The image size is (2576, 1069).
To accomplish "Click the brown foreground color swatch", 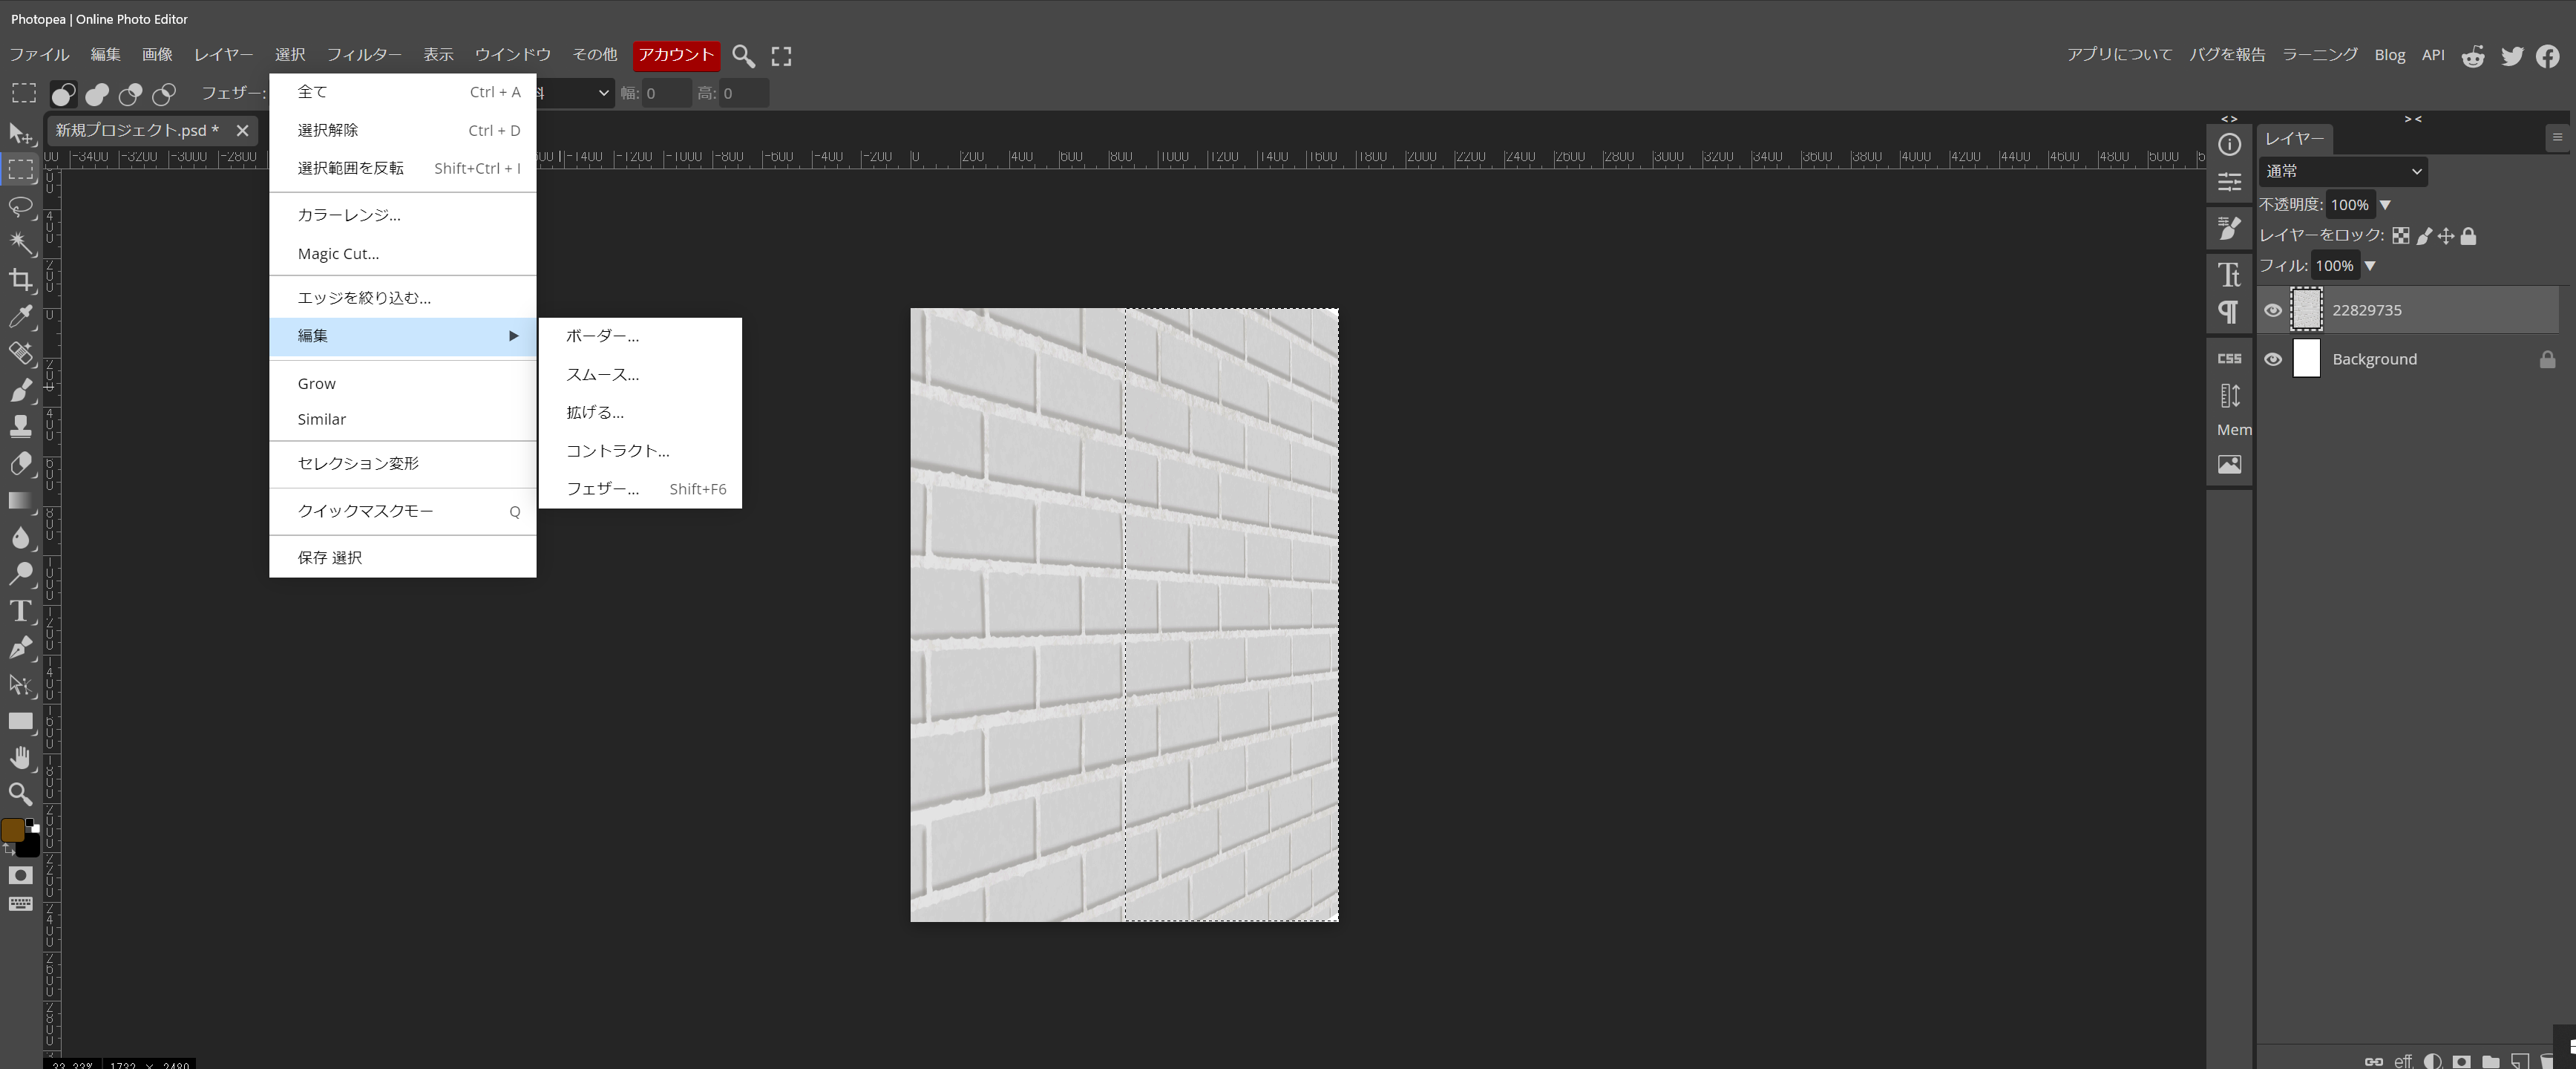I will [13, 830].
